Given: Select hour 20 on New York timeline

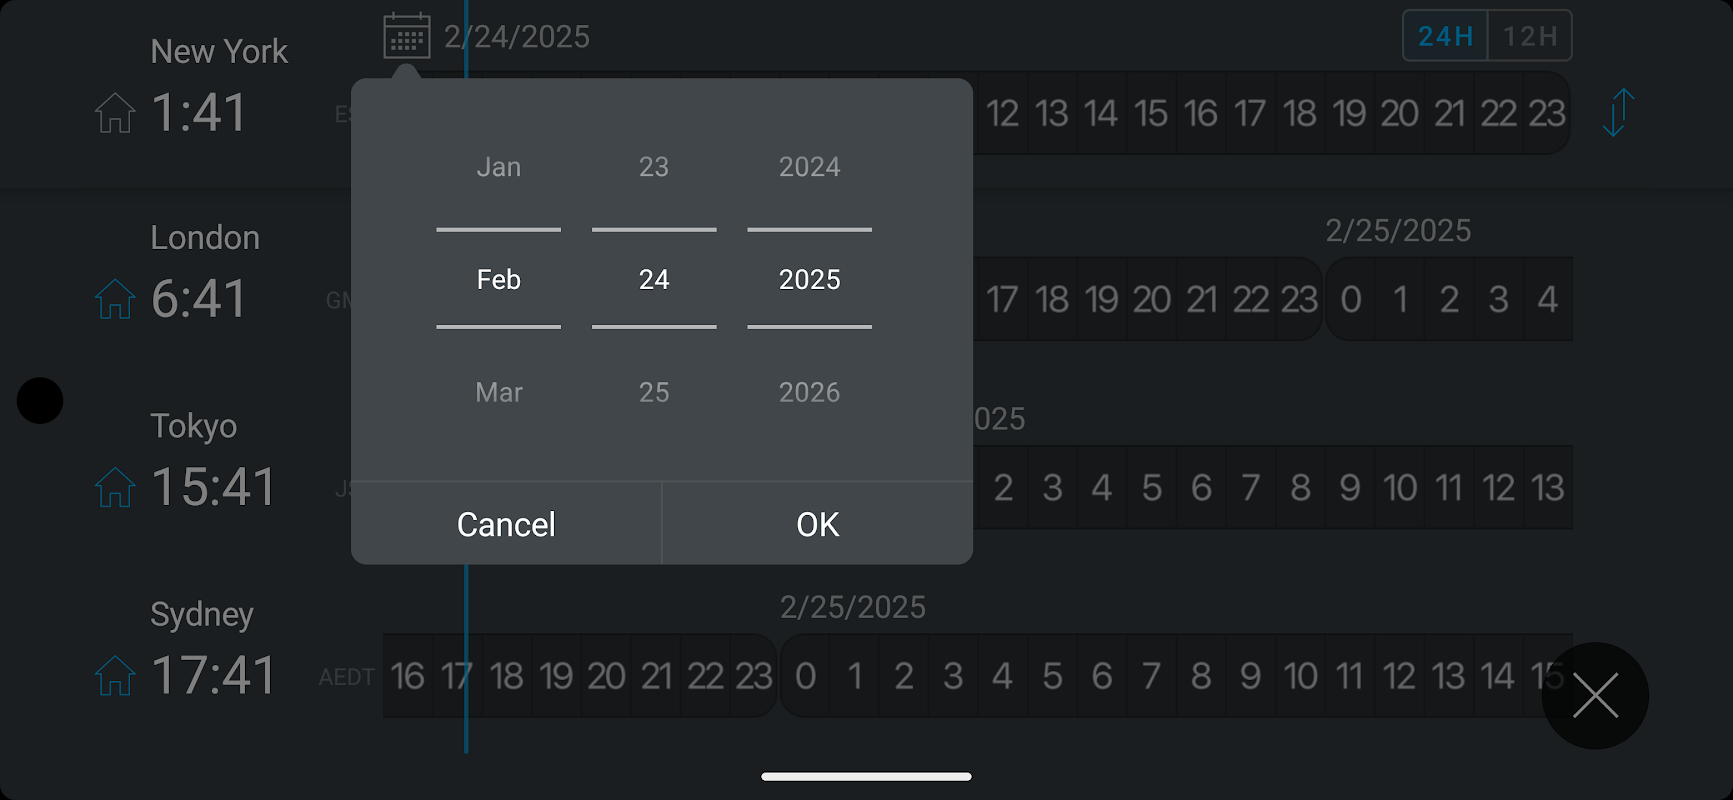Looking at the screenshot, I should click(x=1399, y=113).
